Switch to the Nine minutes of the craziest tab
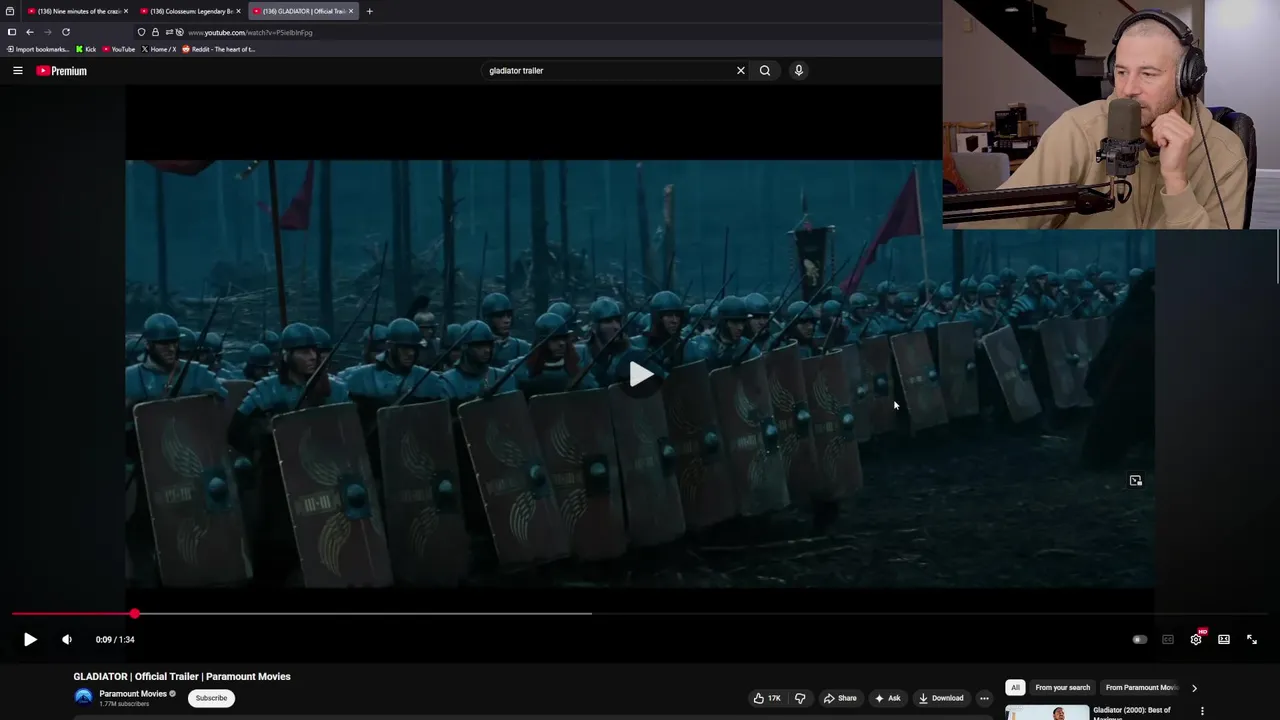1280x720 pixels. (78, 11)
